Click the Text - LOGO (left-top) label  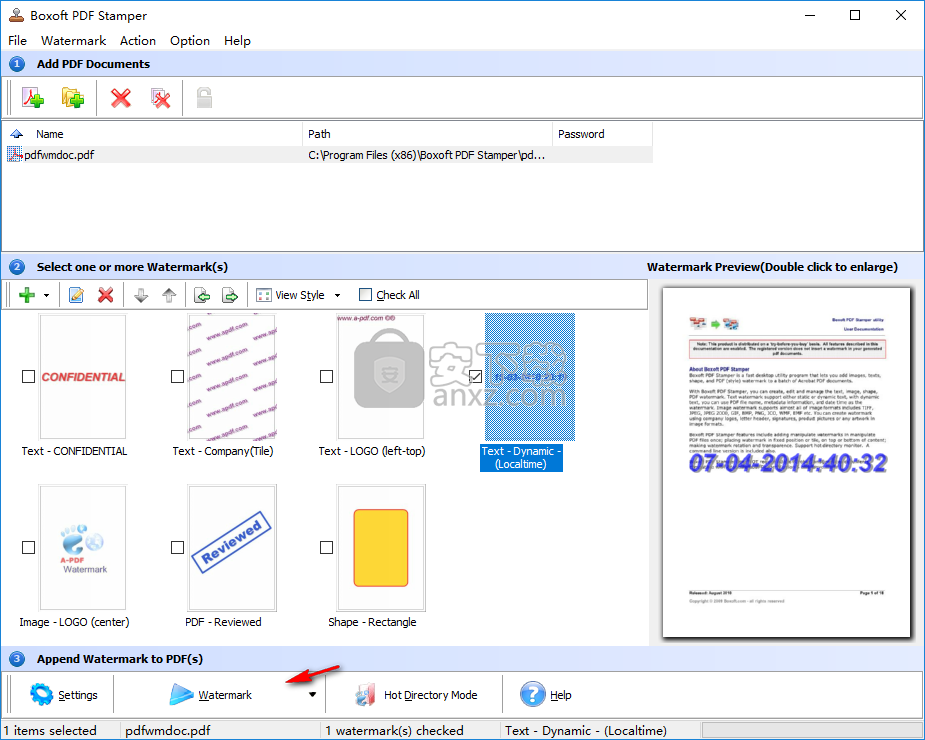point(372,451)
